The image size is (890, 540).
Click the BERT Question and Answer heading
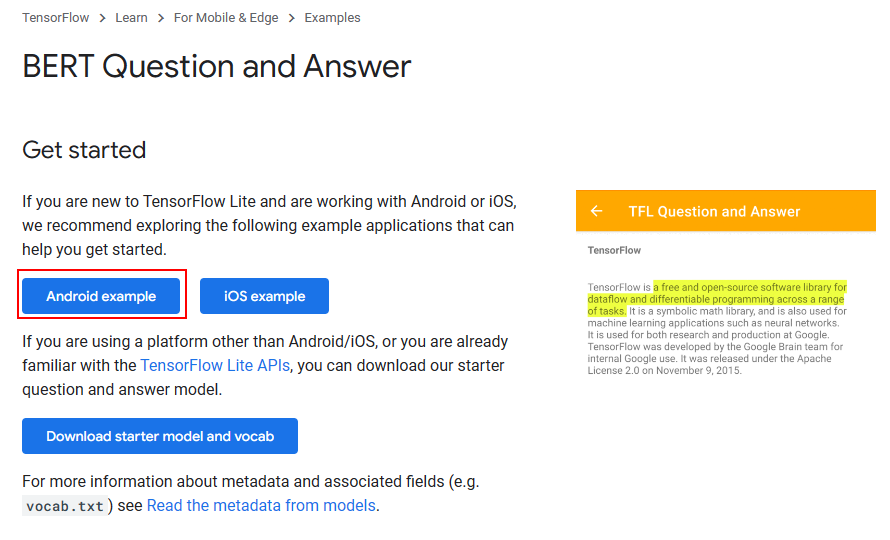pyautogui.click(x=217, y=67)
